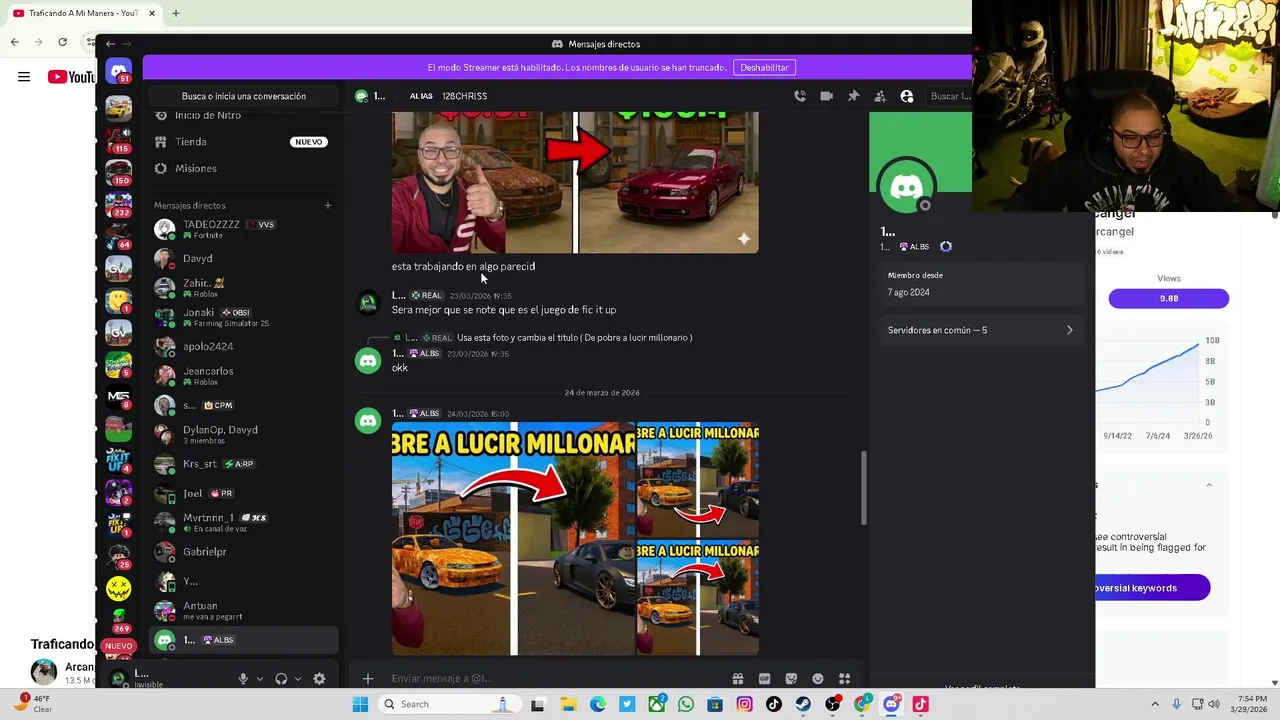This screenshot has width=1280, height=720.
Task: Click the Enviar mensaje text field
Action: point(555,678)
